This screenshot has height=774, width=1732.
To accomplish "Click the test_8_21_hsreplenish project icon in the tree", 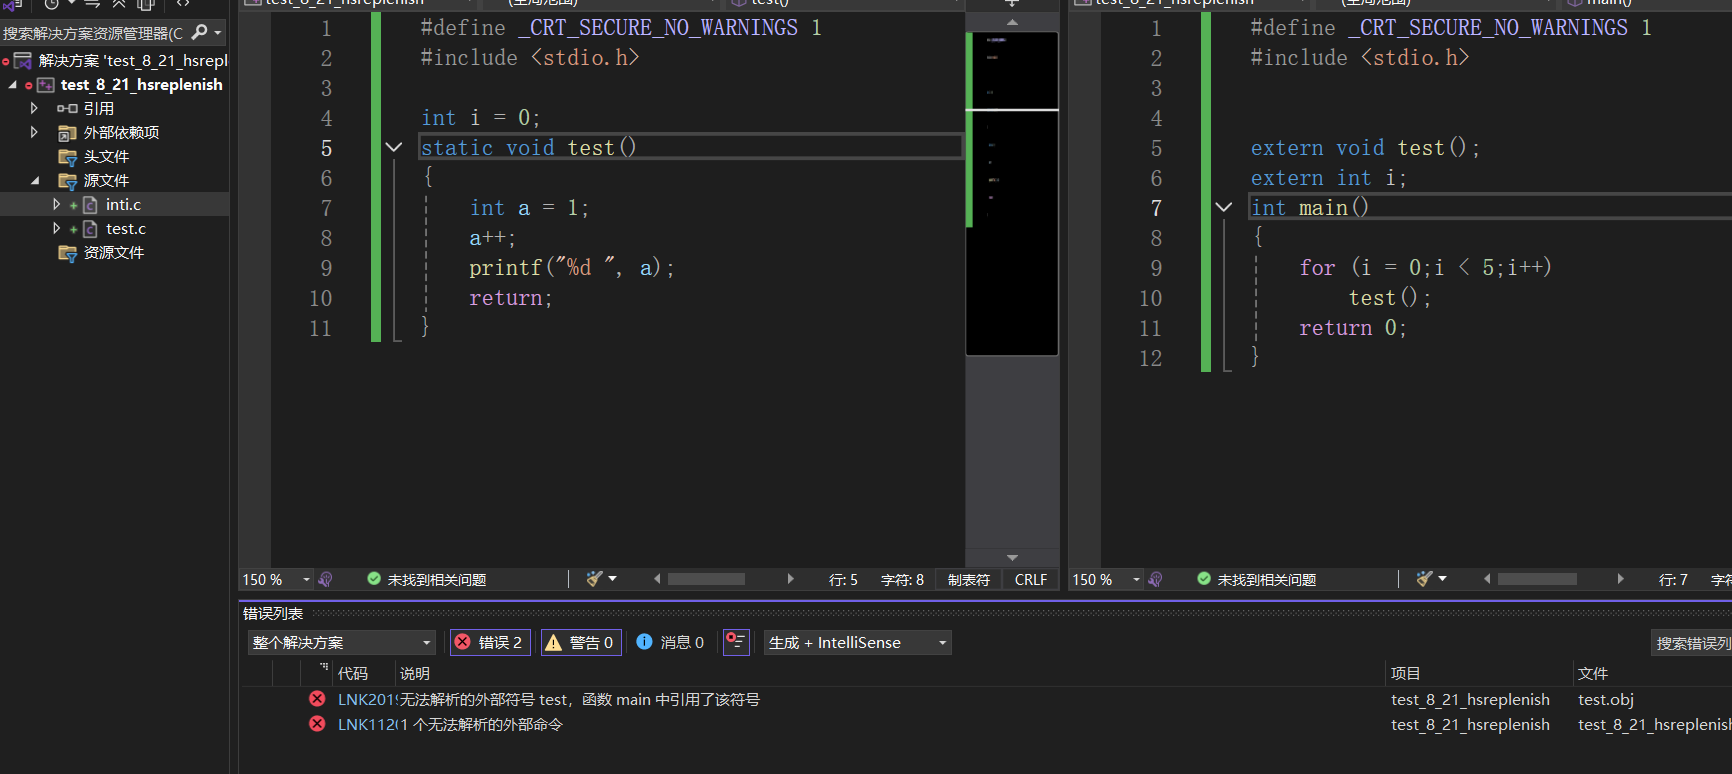I will click(x=46, y=85).
